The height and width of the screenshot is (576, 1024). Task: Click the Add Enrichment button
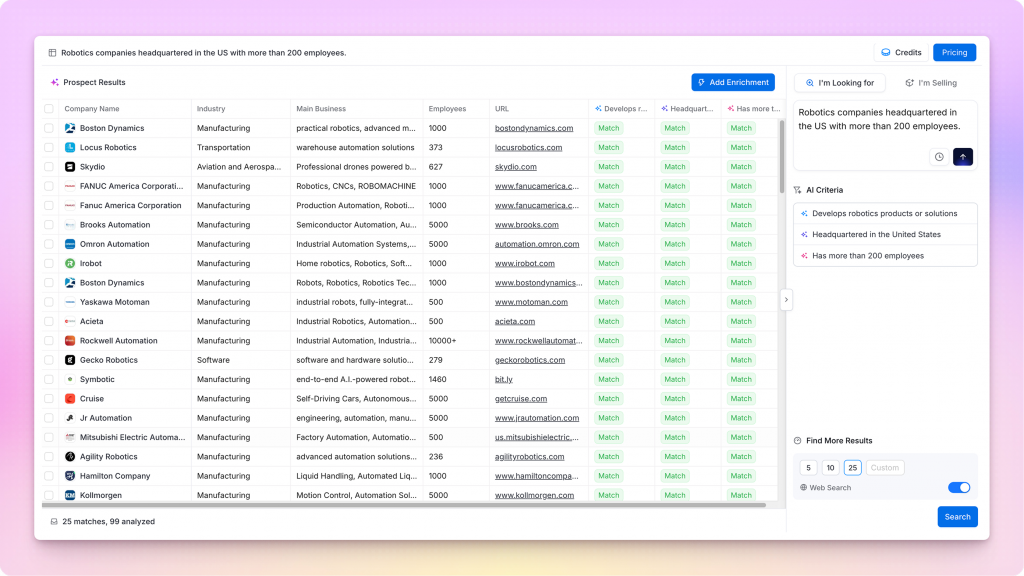coord(732,82)
